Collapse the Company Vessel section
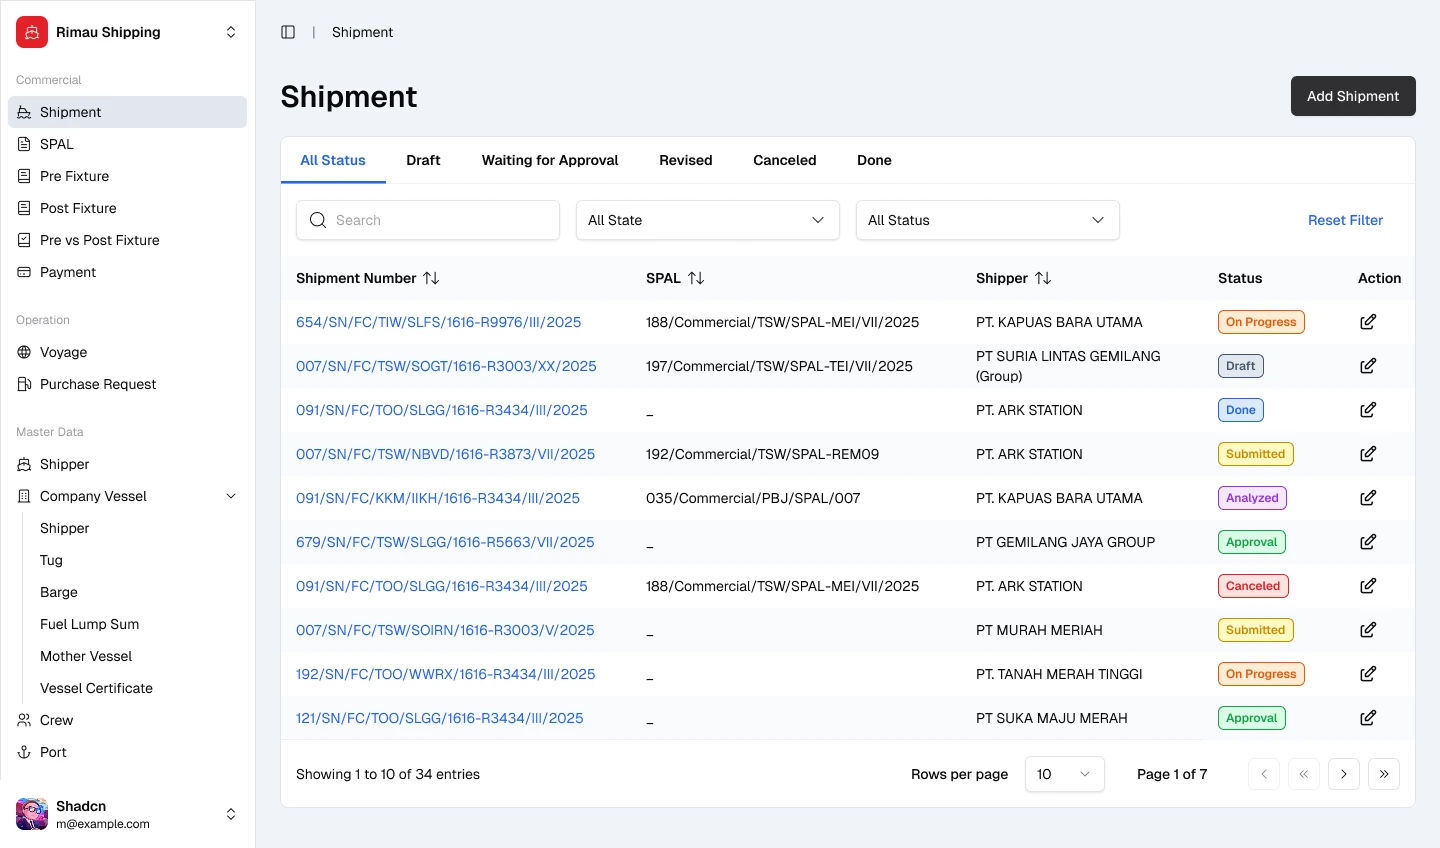Image resolution: width=1440 pixels, height=848 pixels. click(x=231, y=496)
